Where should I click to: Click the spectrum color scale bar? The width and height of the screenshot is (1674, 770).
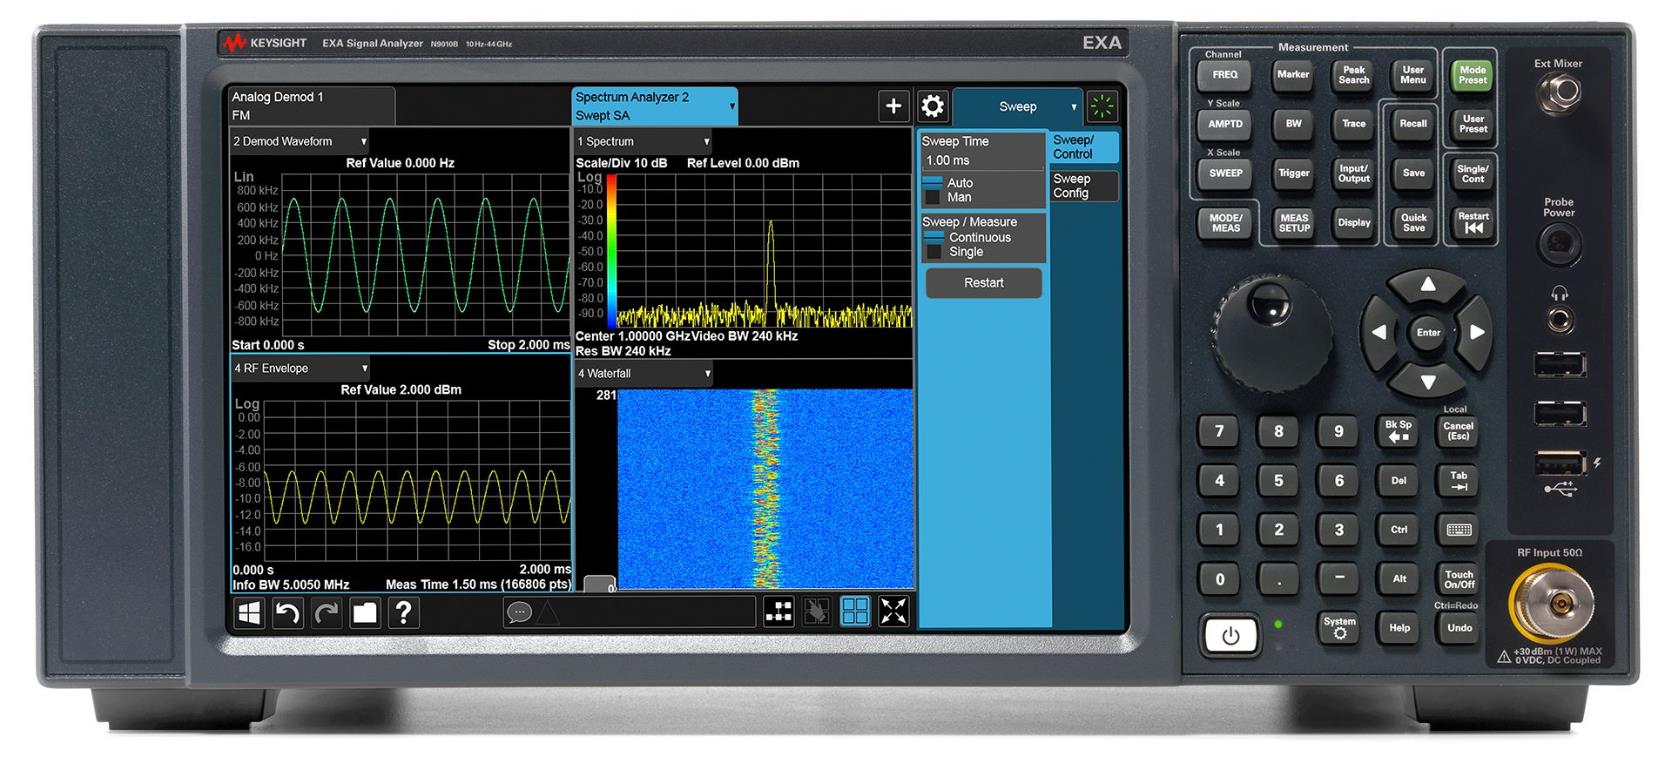611,250
